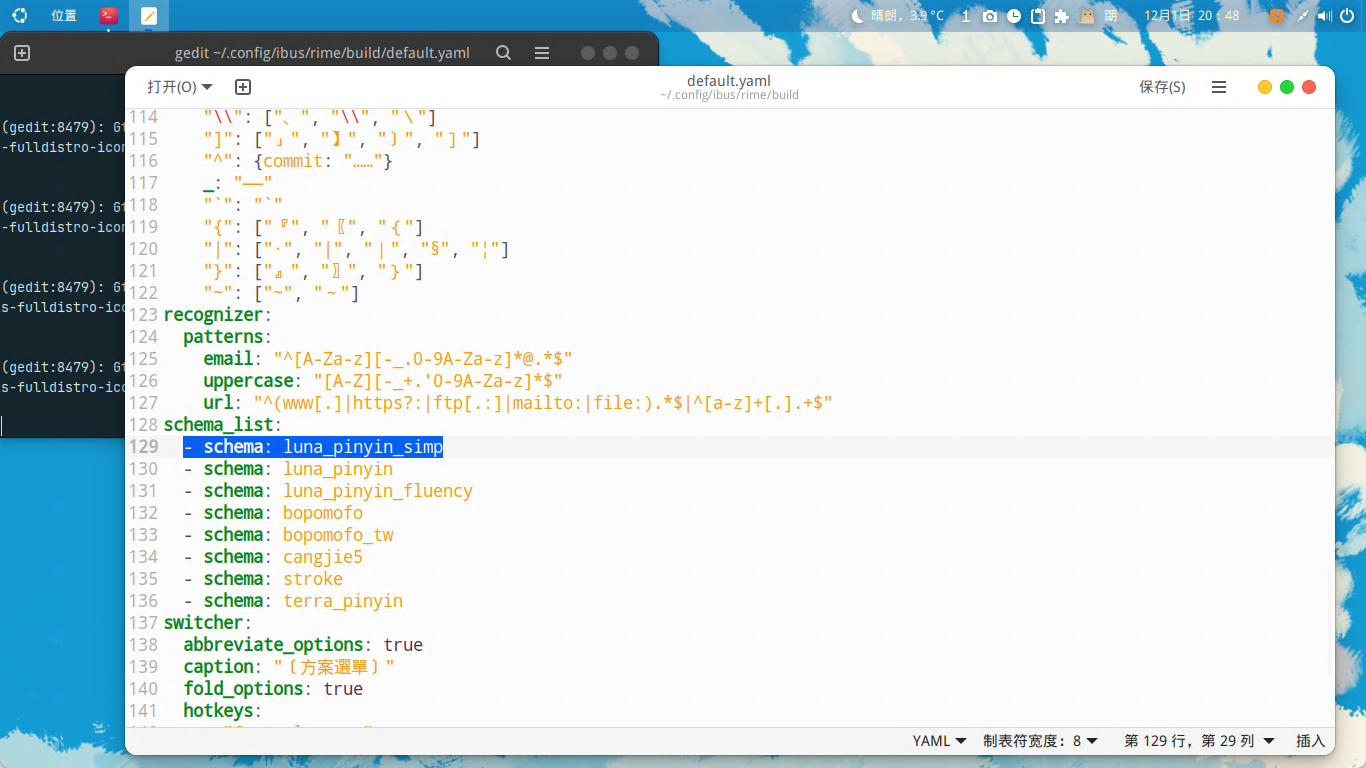1366x768 pixels.
Task: Click the 保存(S) save button
Action: 1162,87
